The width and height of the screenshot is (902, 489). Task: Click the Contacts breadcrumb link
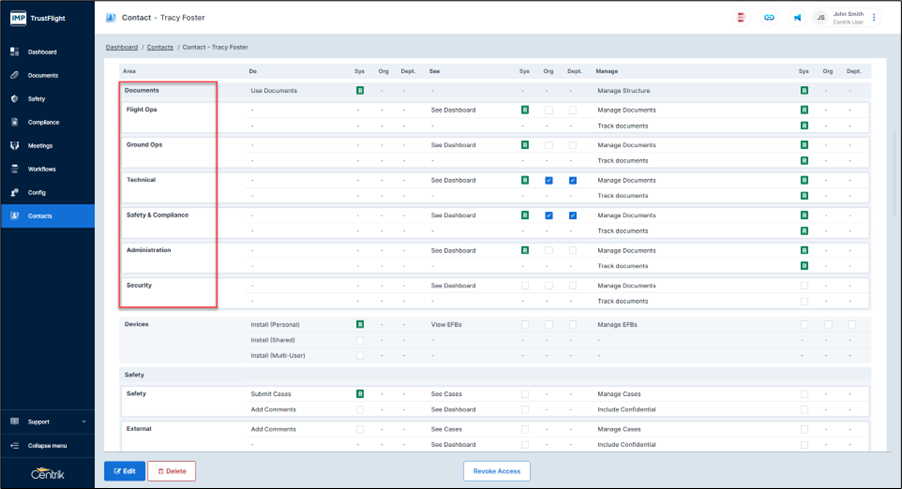160,47
